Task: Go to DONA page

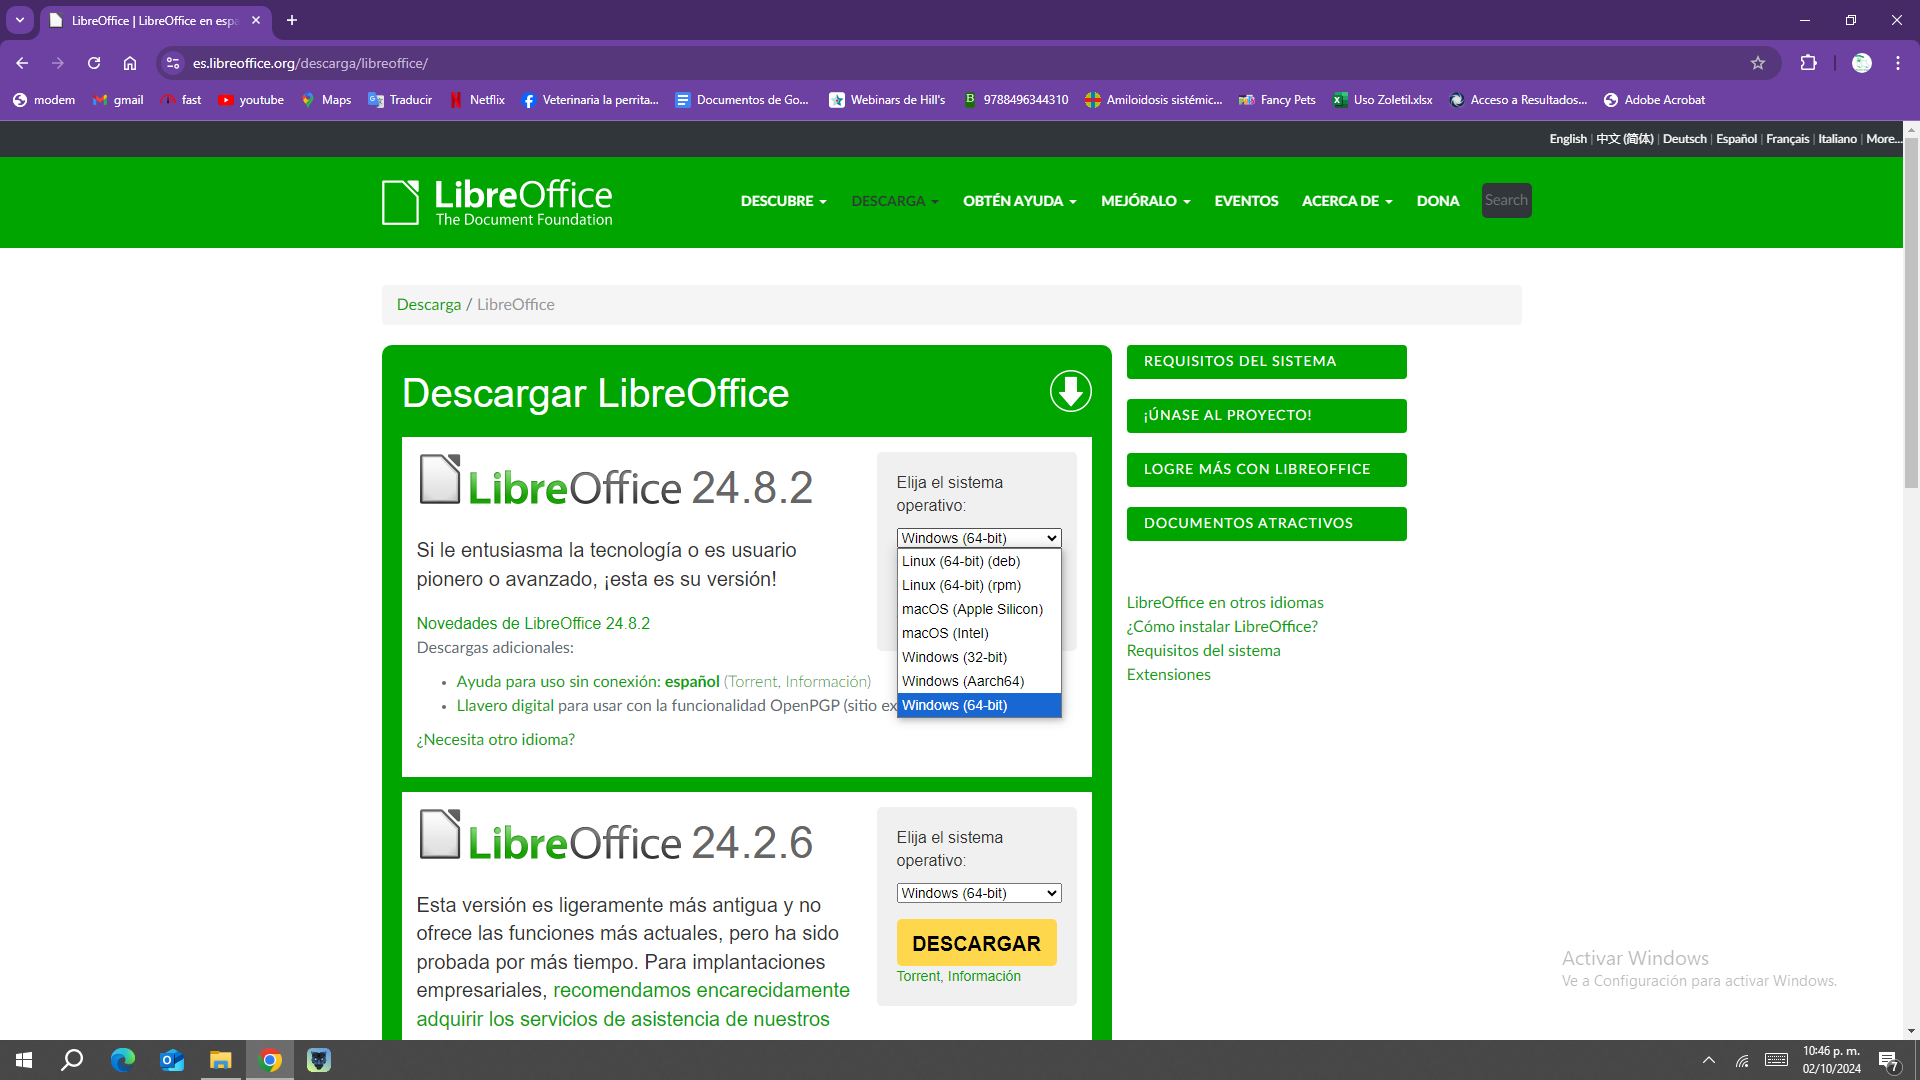Action: (x=1438, y=201)
